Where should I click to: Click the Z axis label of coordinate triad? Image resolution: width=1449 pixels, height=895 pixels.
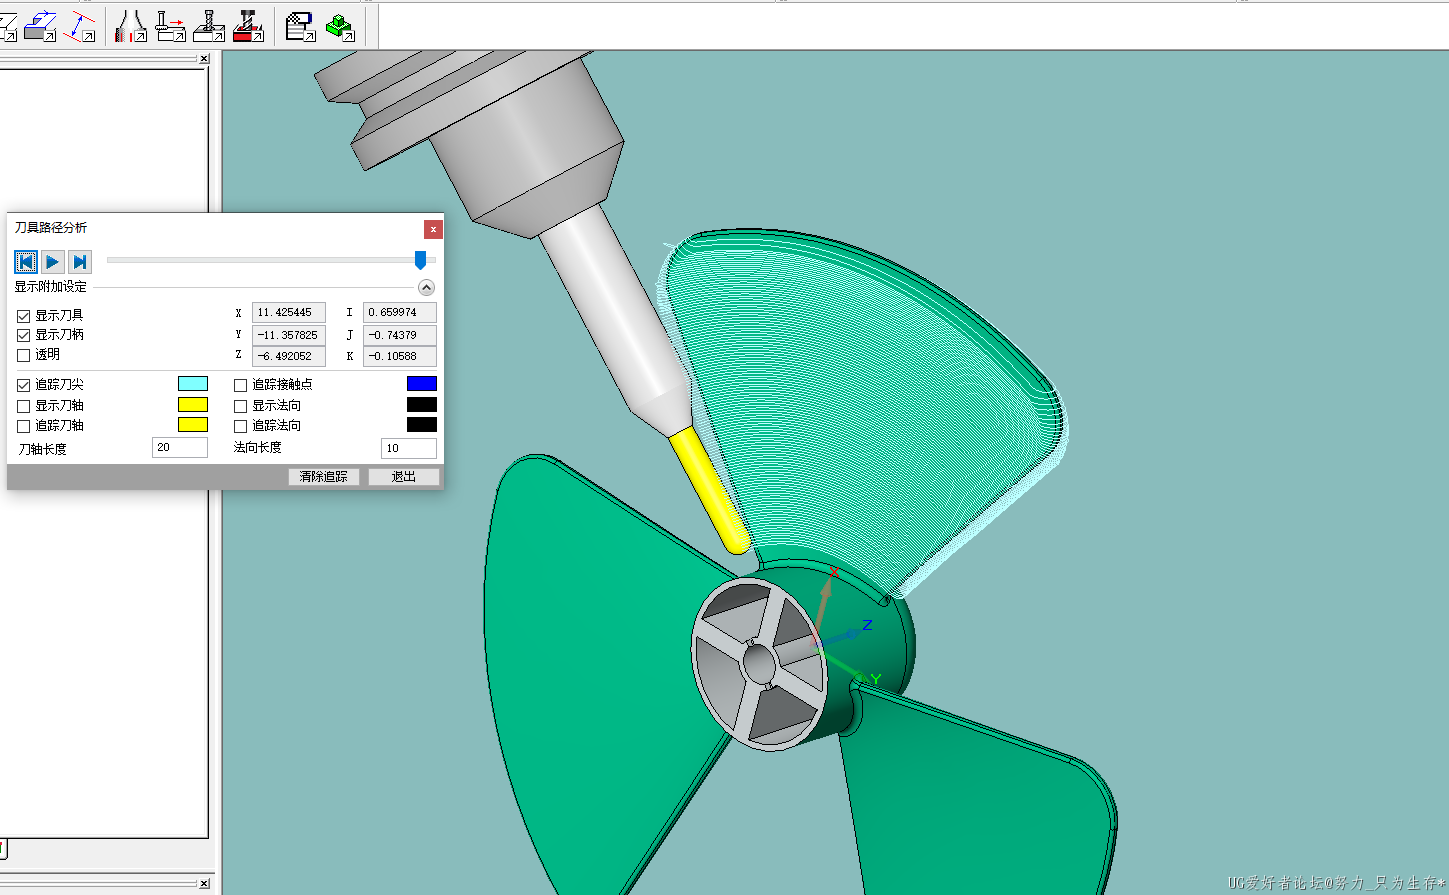867,625
